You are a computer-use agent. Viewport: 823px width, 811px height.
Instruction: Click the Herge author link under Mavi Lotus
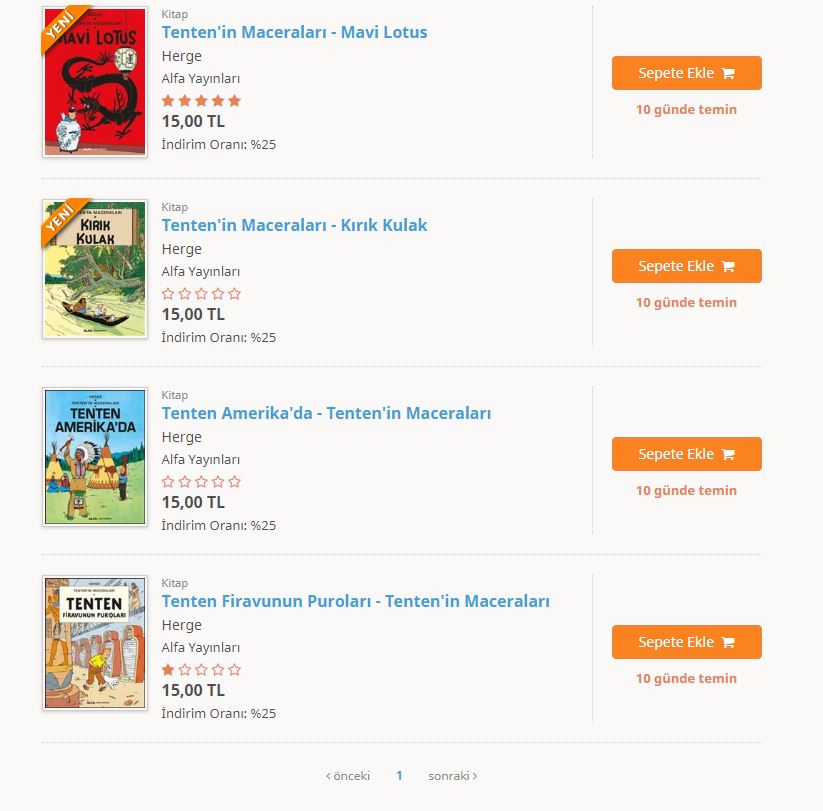coord(182,56)
